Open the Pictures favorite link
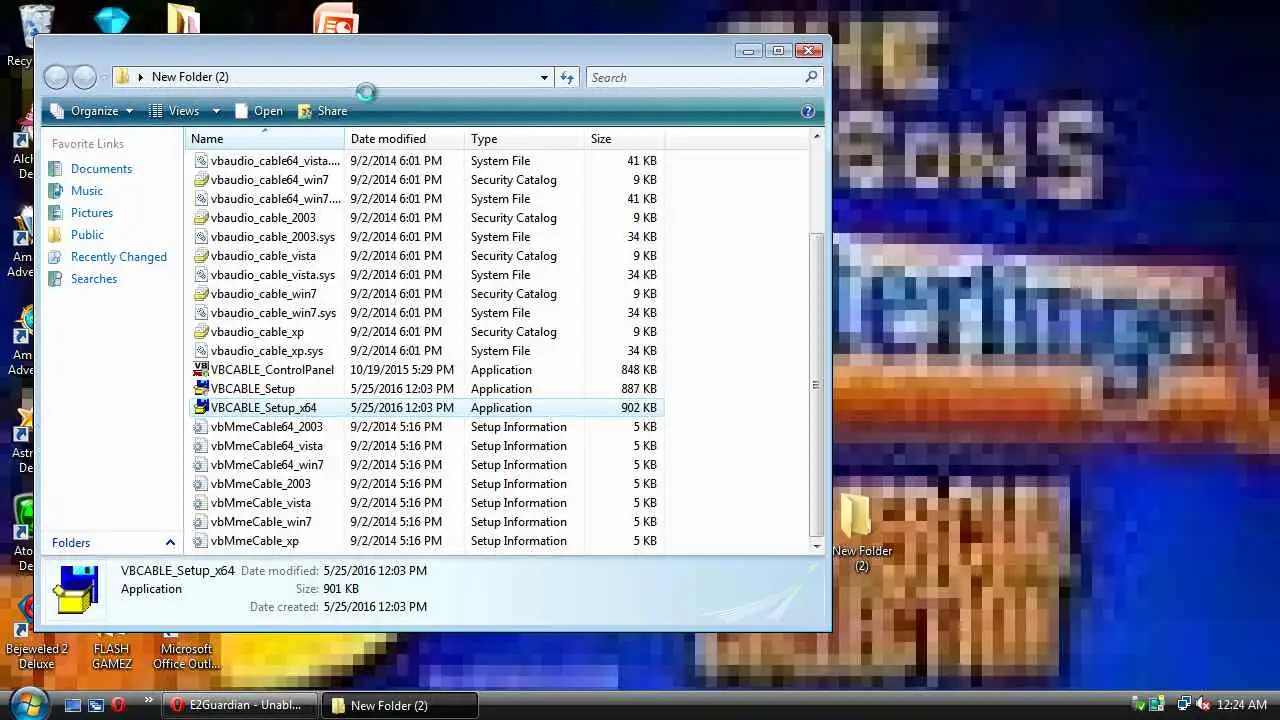The image size is (1280, 720). click(92, 213)
